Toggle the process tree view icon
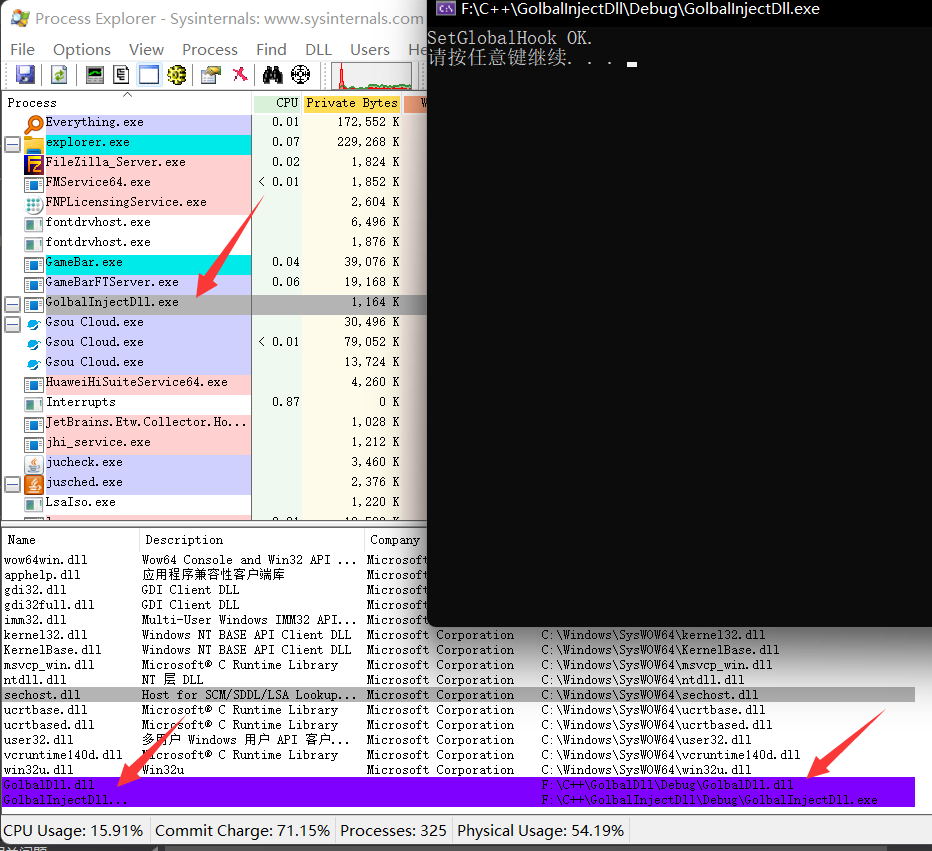Image resolution: width=932 pixels, height=851 pixels. 121,75
